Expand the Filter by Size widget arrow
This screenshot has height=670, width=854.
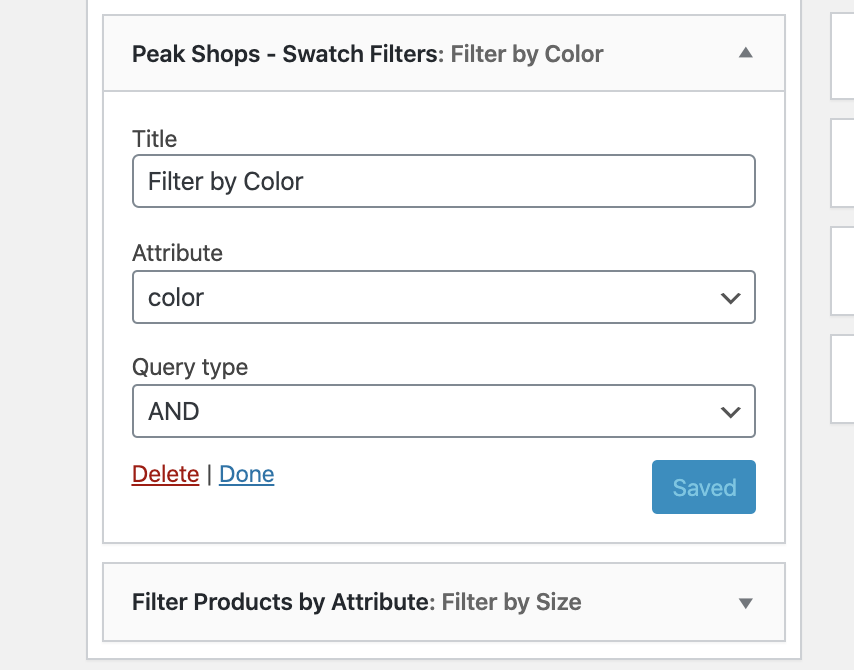coord(745,602)
